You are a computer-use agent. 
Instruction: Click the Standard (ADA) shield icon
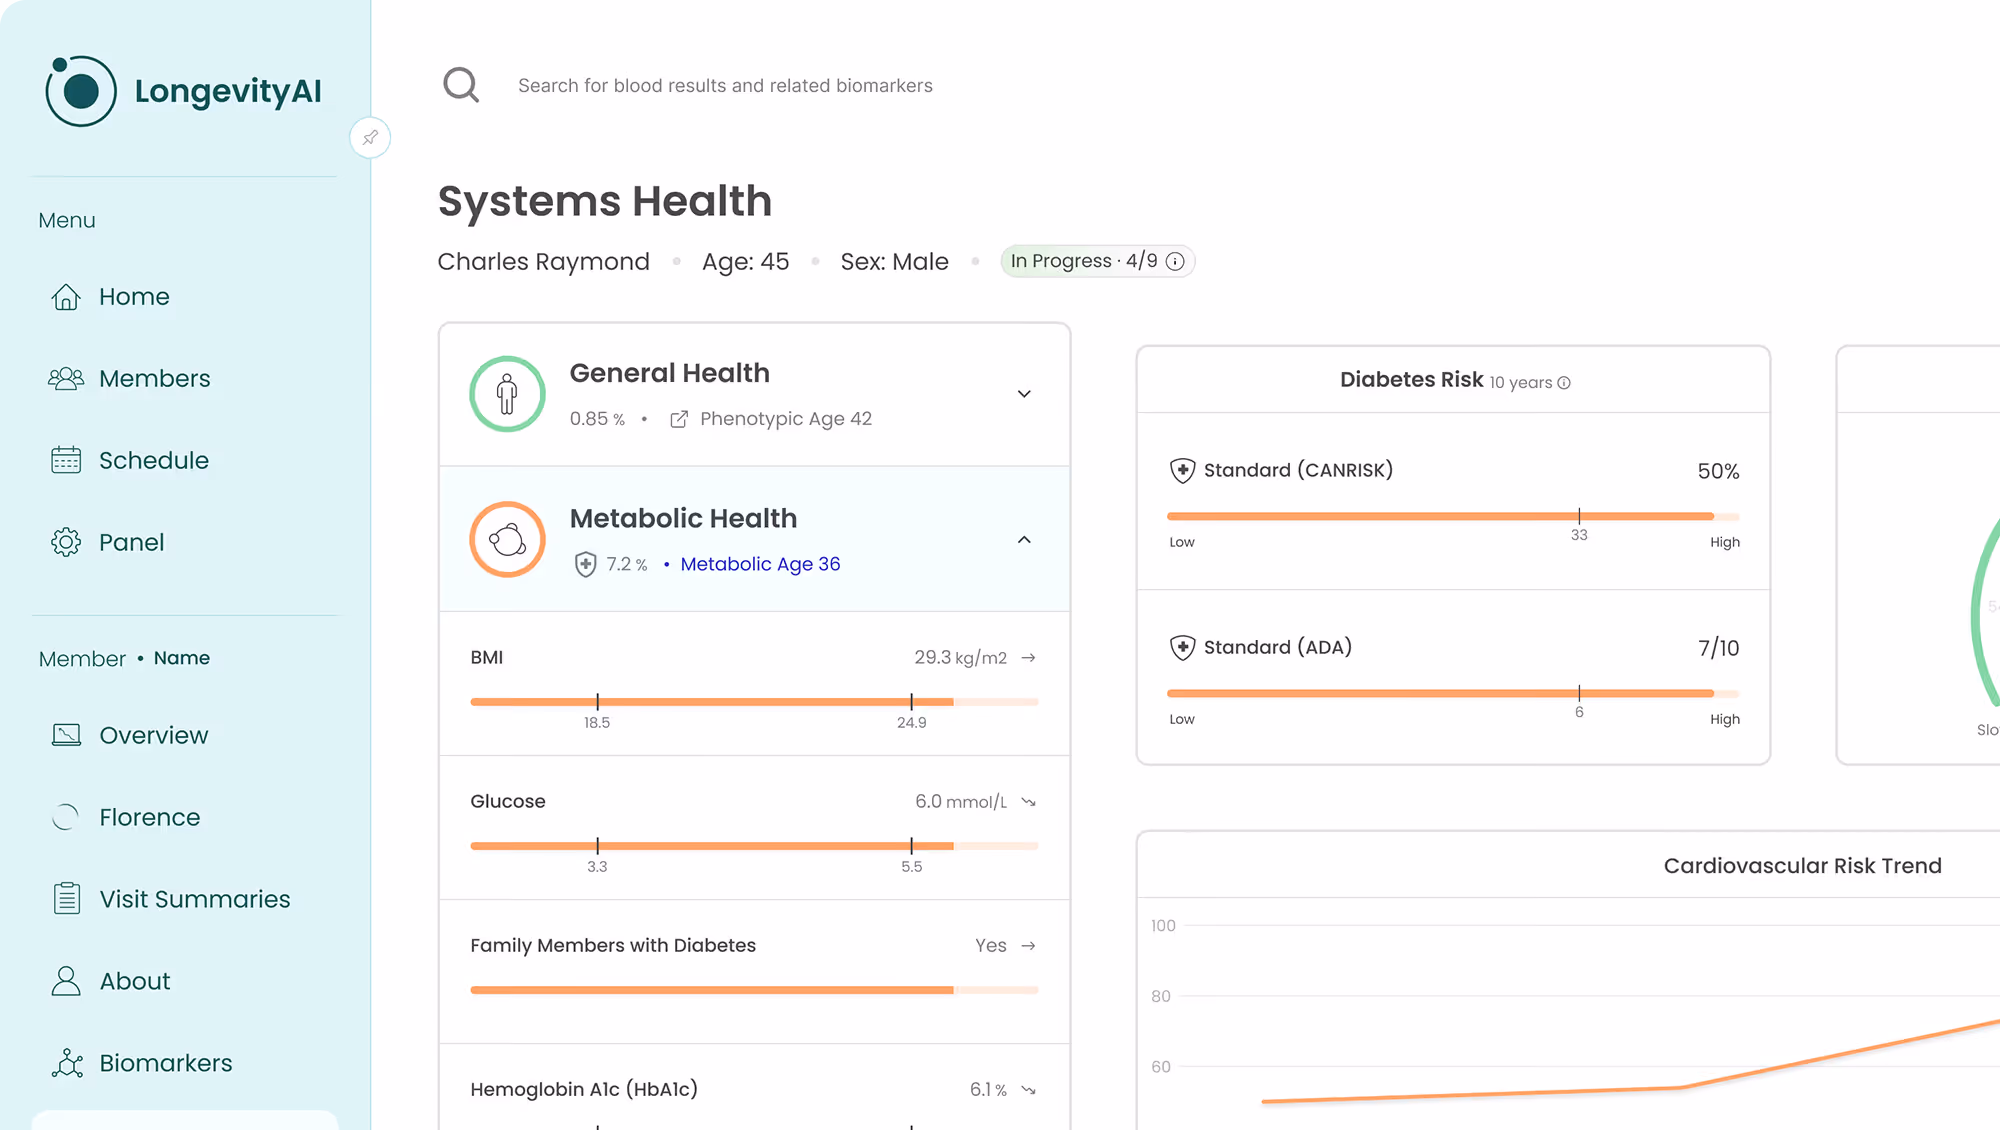click(1183, 648)
